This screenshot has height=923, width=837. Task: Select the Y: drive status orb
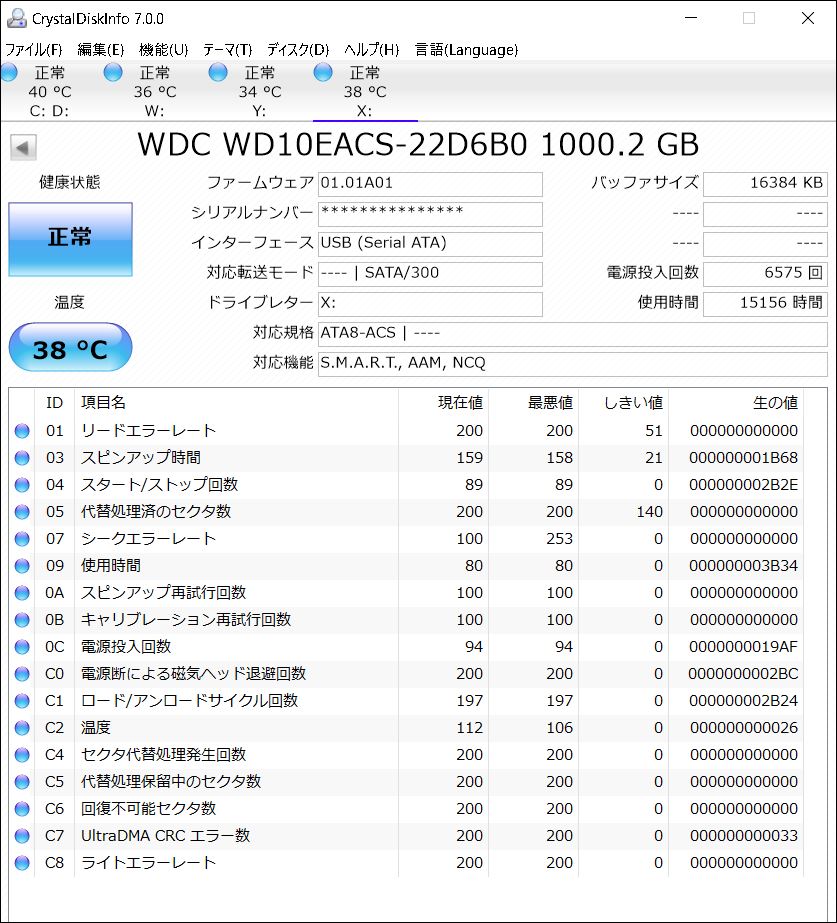(x=218, y=72)
